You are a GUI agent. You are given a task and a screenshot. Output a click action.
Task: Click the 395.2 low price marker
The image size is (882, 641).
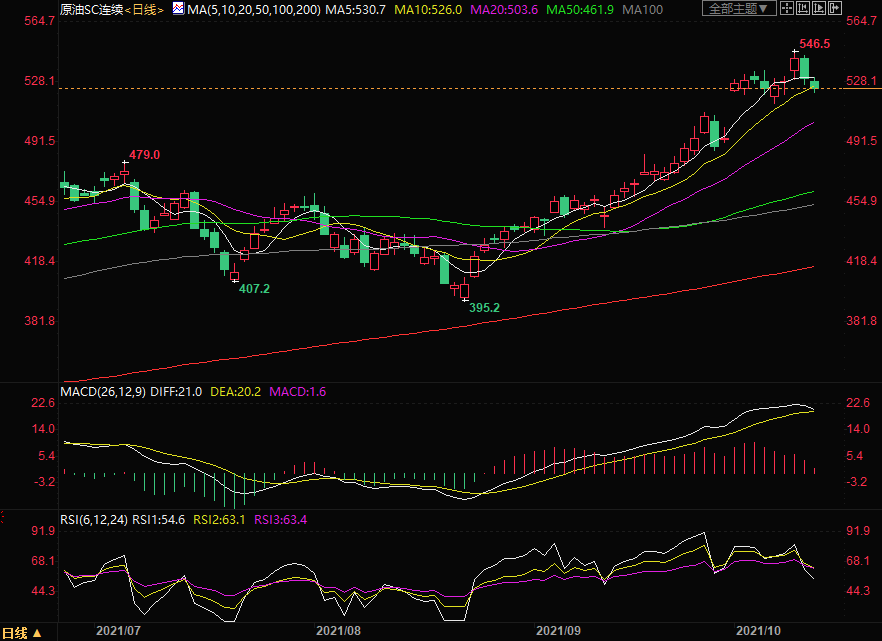coord(484,307)
